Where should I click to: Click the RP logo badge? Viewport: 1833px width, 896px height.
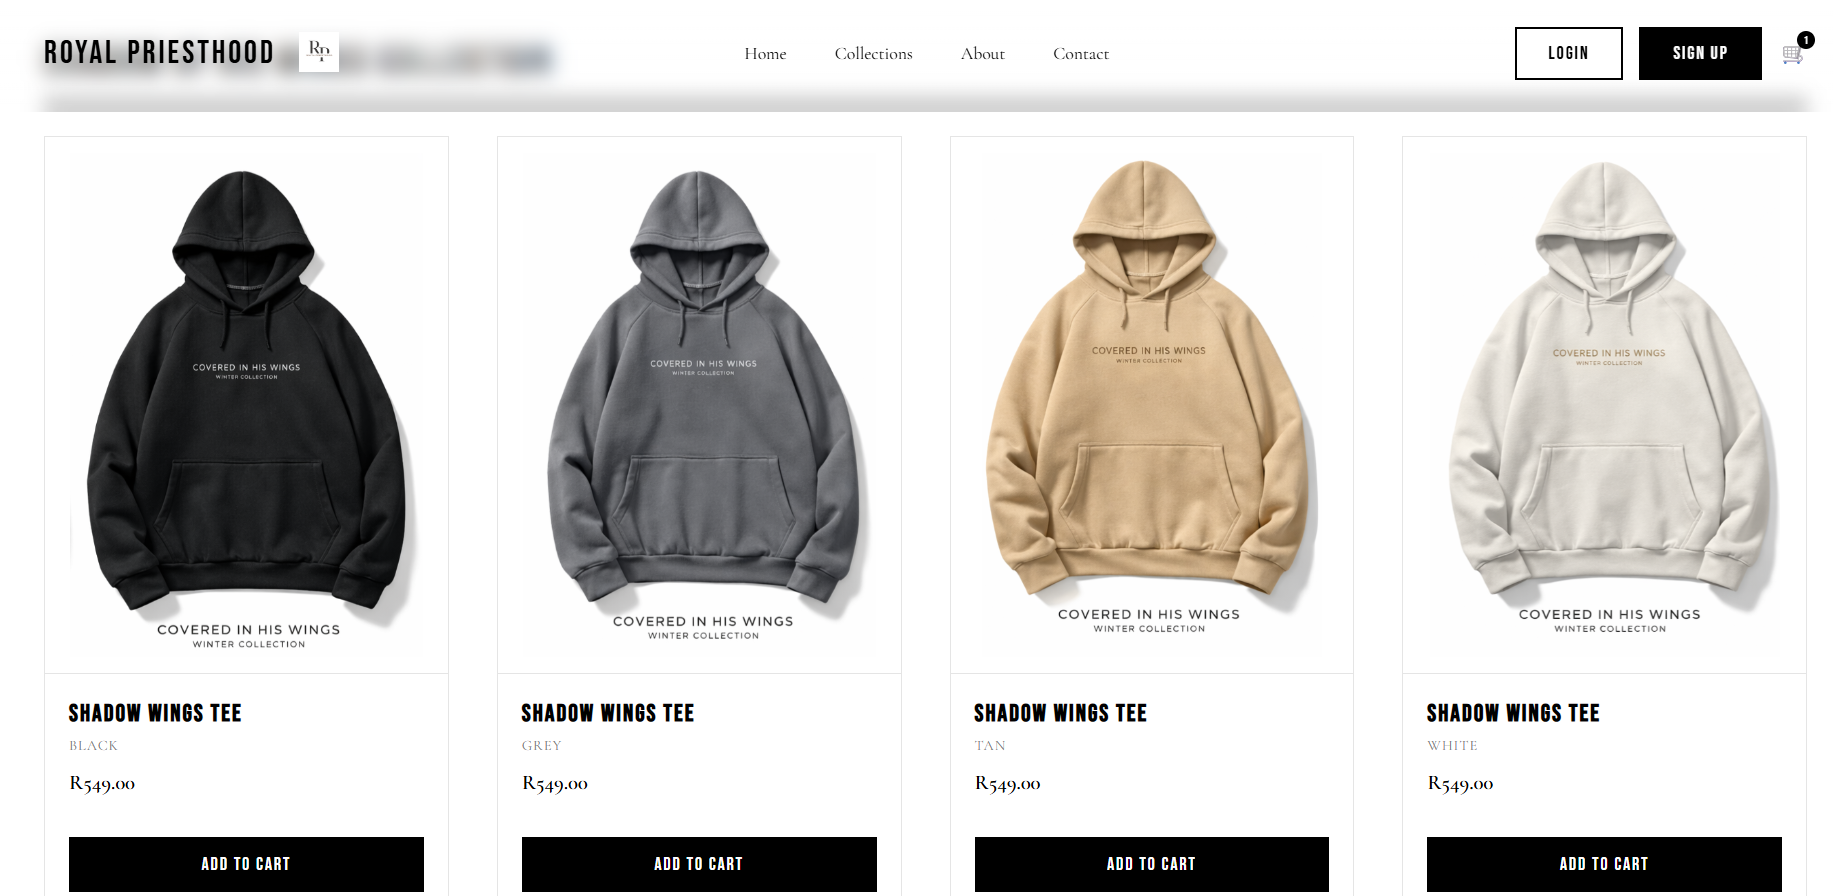[319, 52]
